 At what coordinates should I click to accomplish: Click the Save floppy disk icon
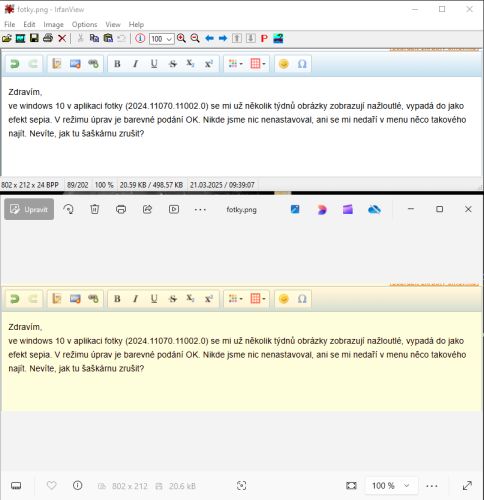click(x=34, y=38)
